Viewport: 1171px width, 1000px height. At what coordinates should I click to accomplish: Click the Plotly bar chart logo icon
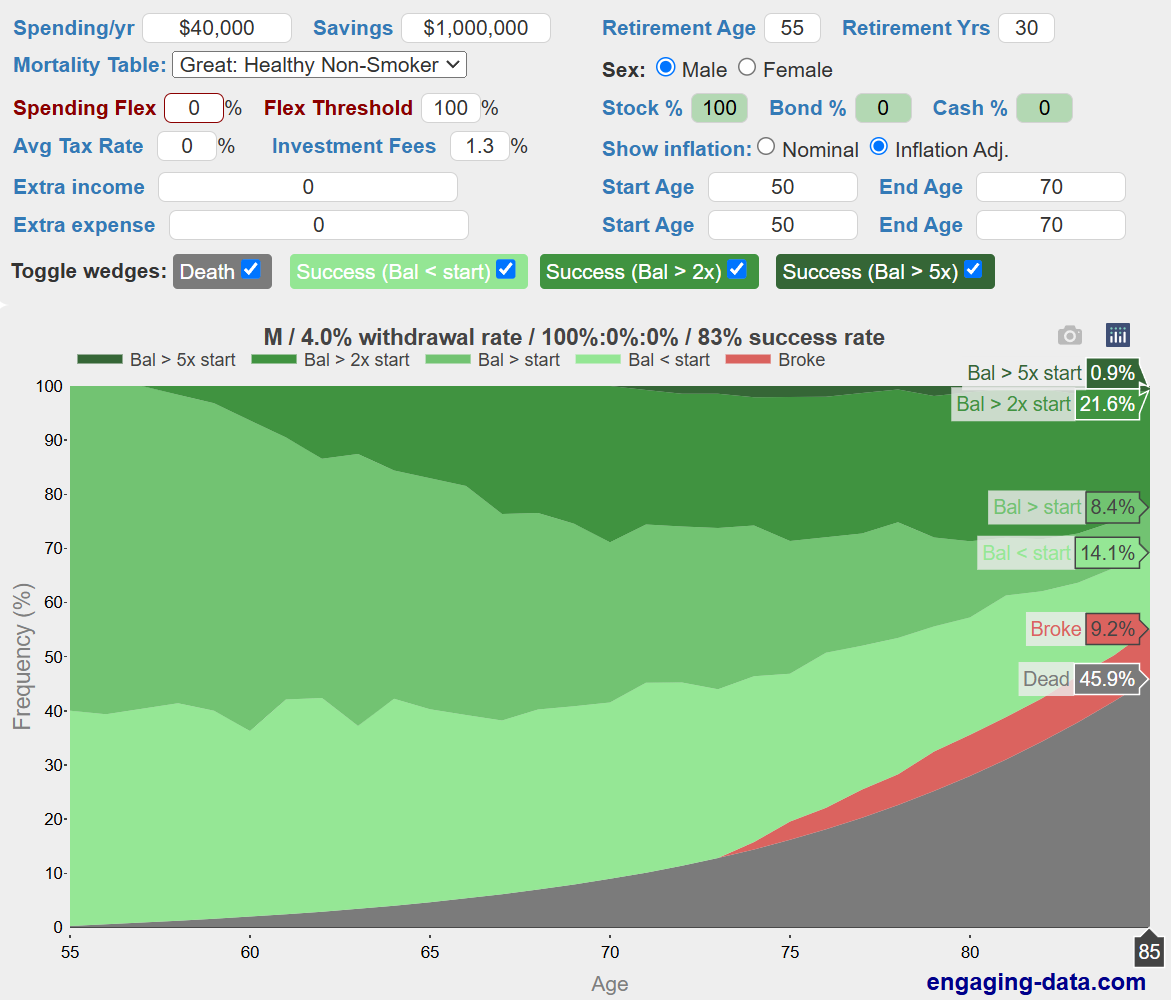pyautogui.click(x=1117, y=335)
